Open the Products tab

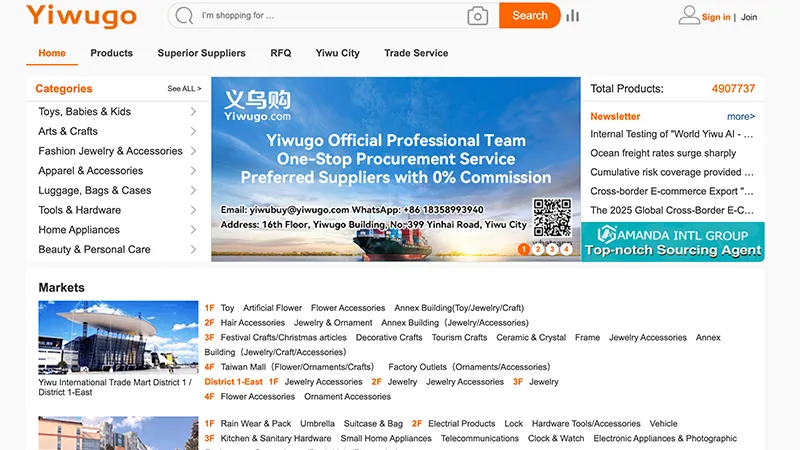click(112, 53)
